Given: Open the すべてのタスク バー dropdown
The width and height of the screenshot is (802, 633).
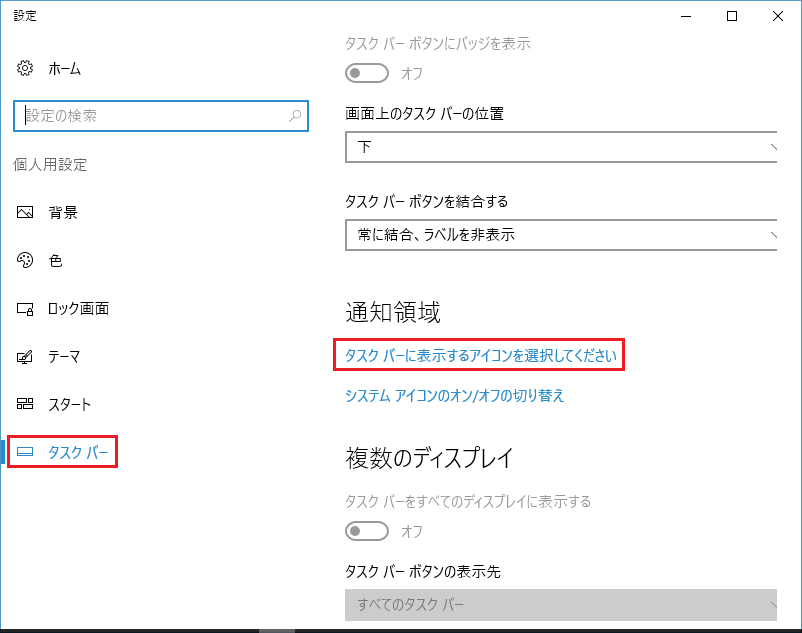Looking at the screenshot, I should (560, 605).
